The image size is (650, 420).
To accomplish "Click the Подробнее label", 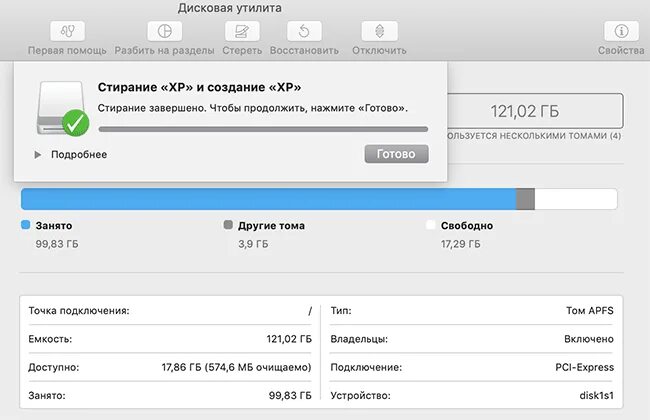I will click(79, 155).
